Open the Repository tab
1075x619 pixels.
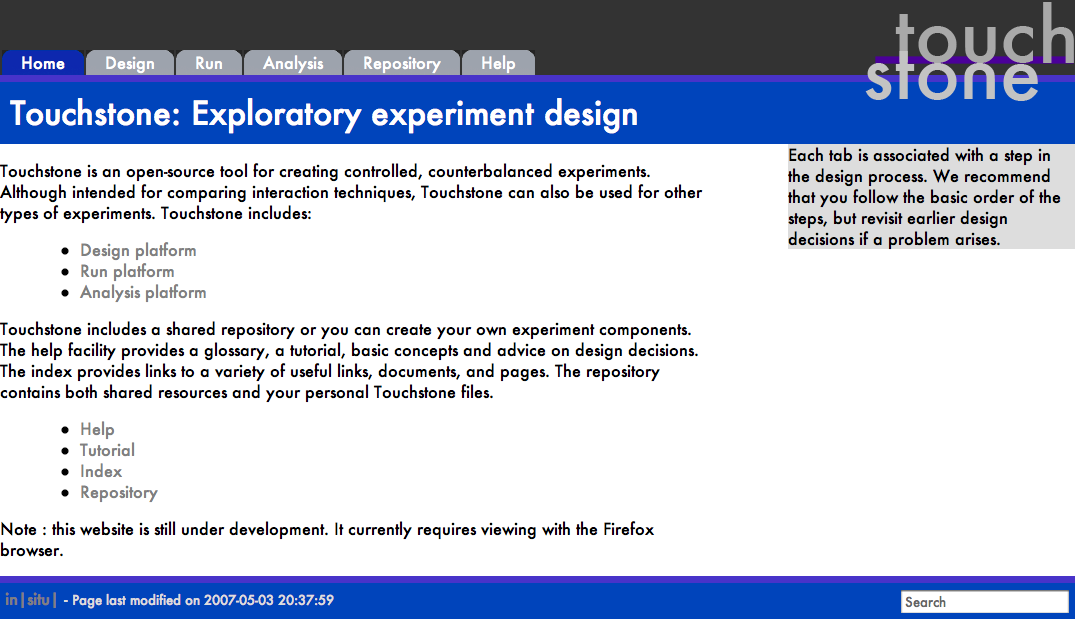(x=401, y=63)
